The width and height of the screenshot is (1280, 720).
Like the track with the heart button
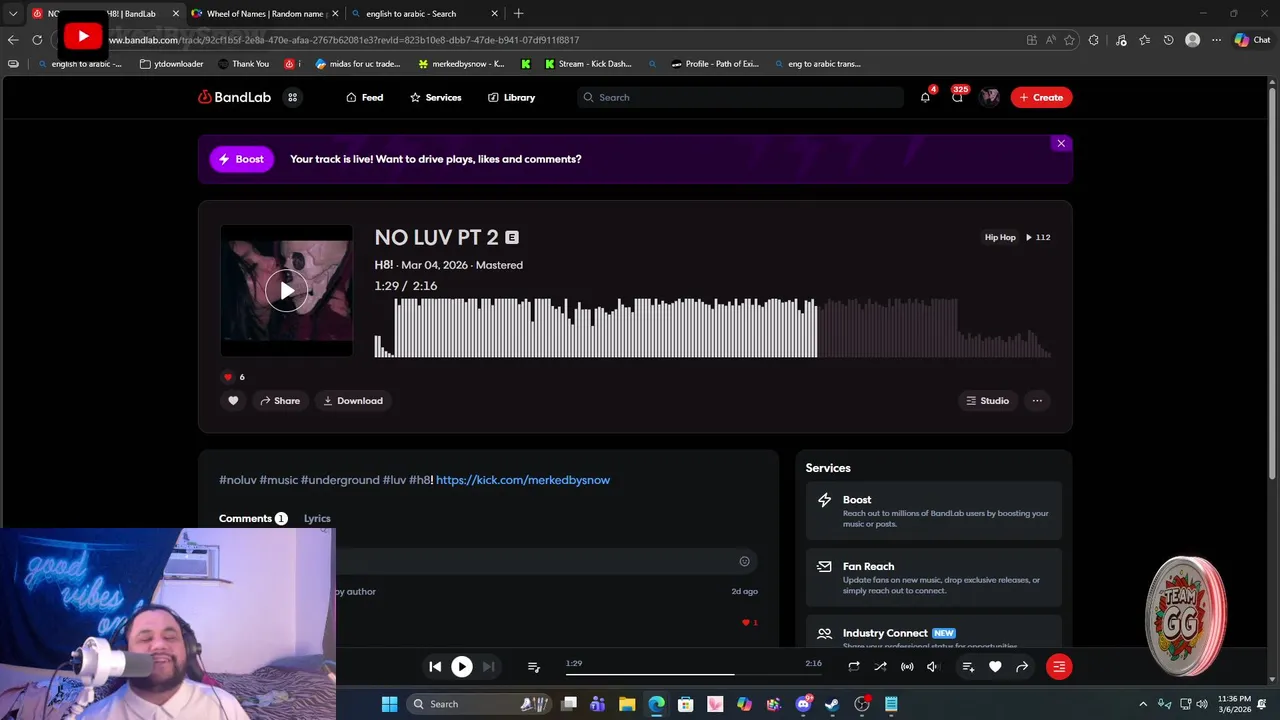pos(233,401)
